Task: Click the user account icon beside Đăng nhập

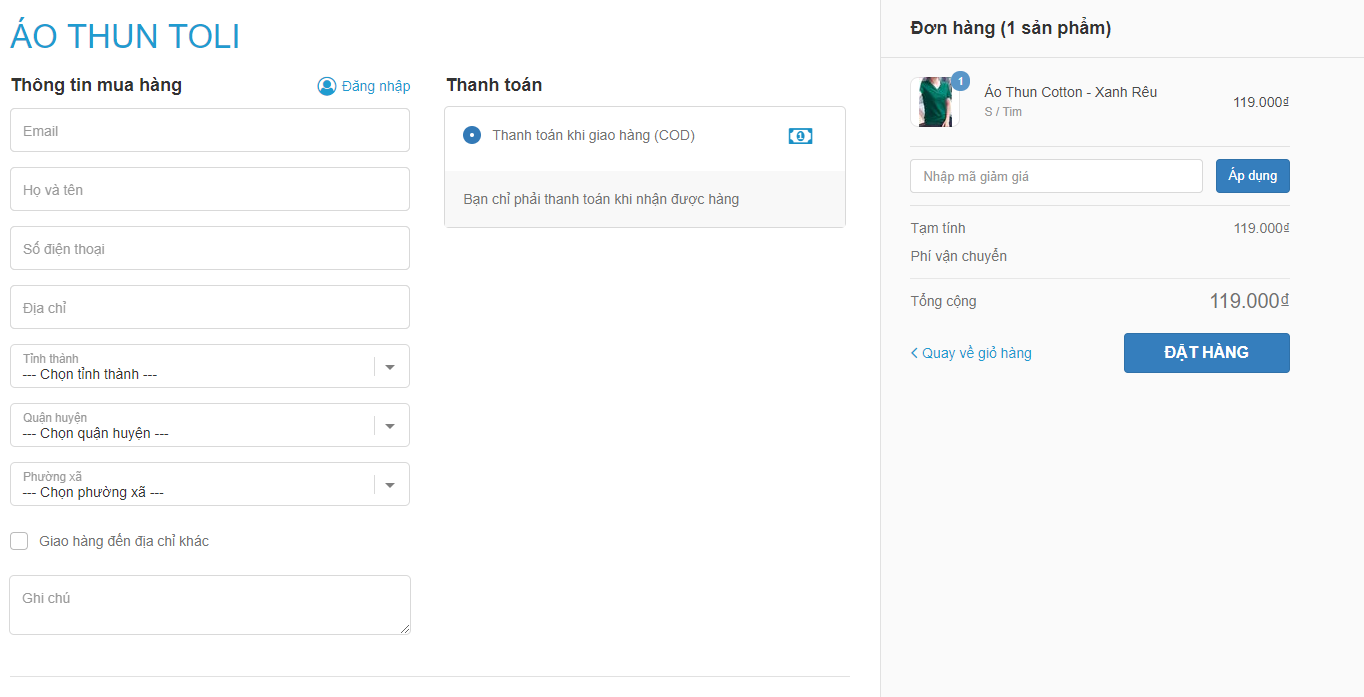Action: (x=327, y=86)
